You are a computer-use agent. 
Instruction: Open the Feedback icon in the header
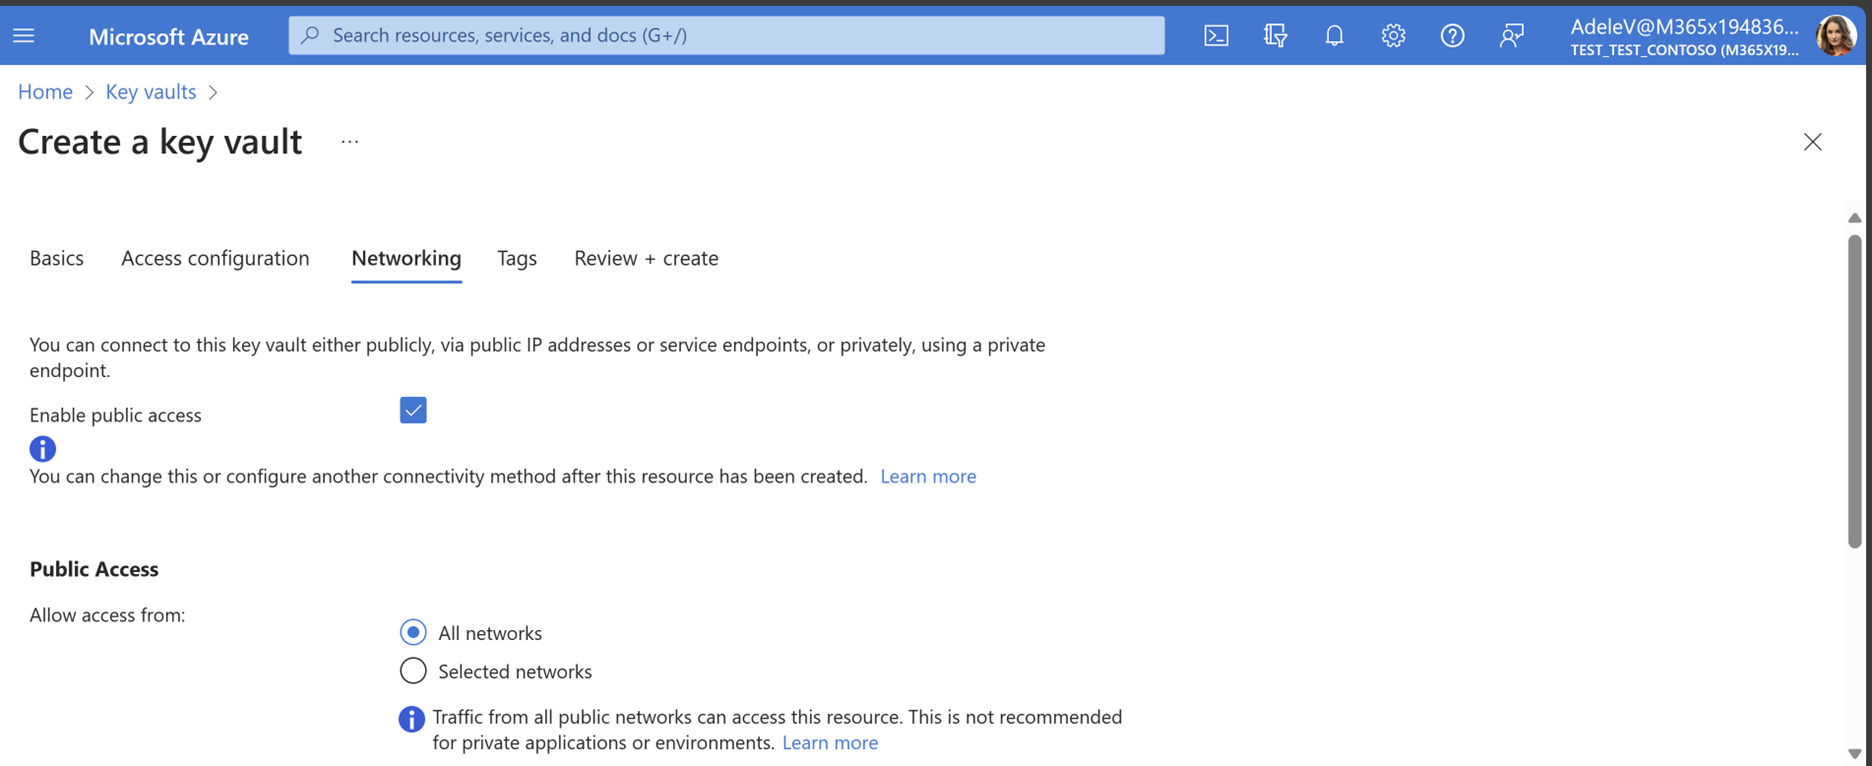1511,36
